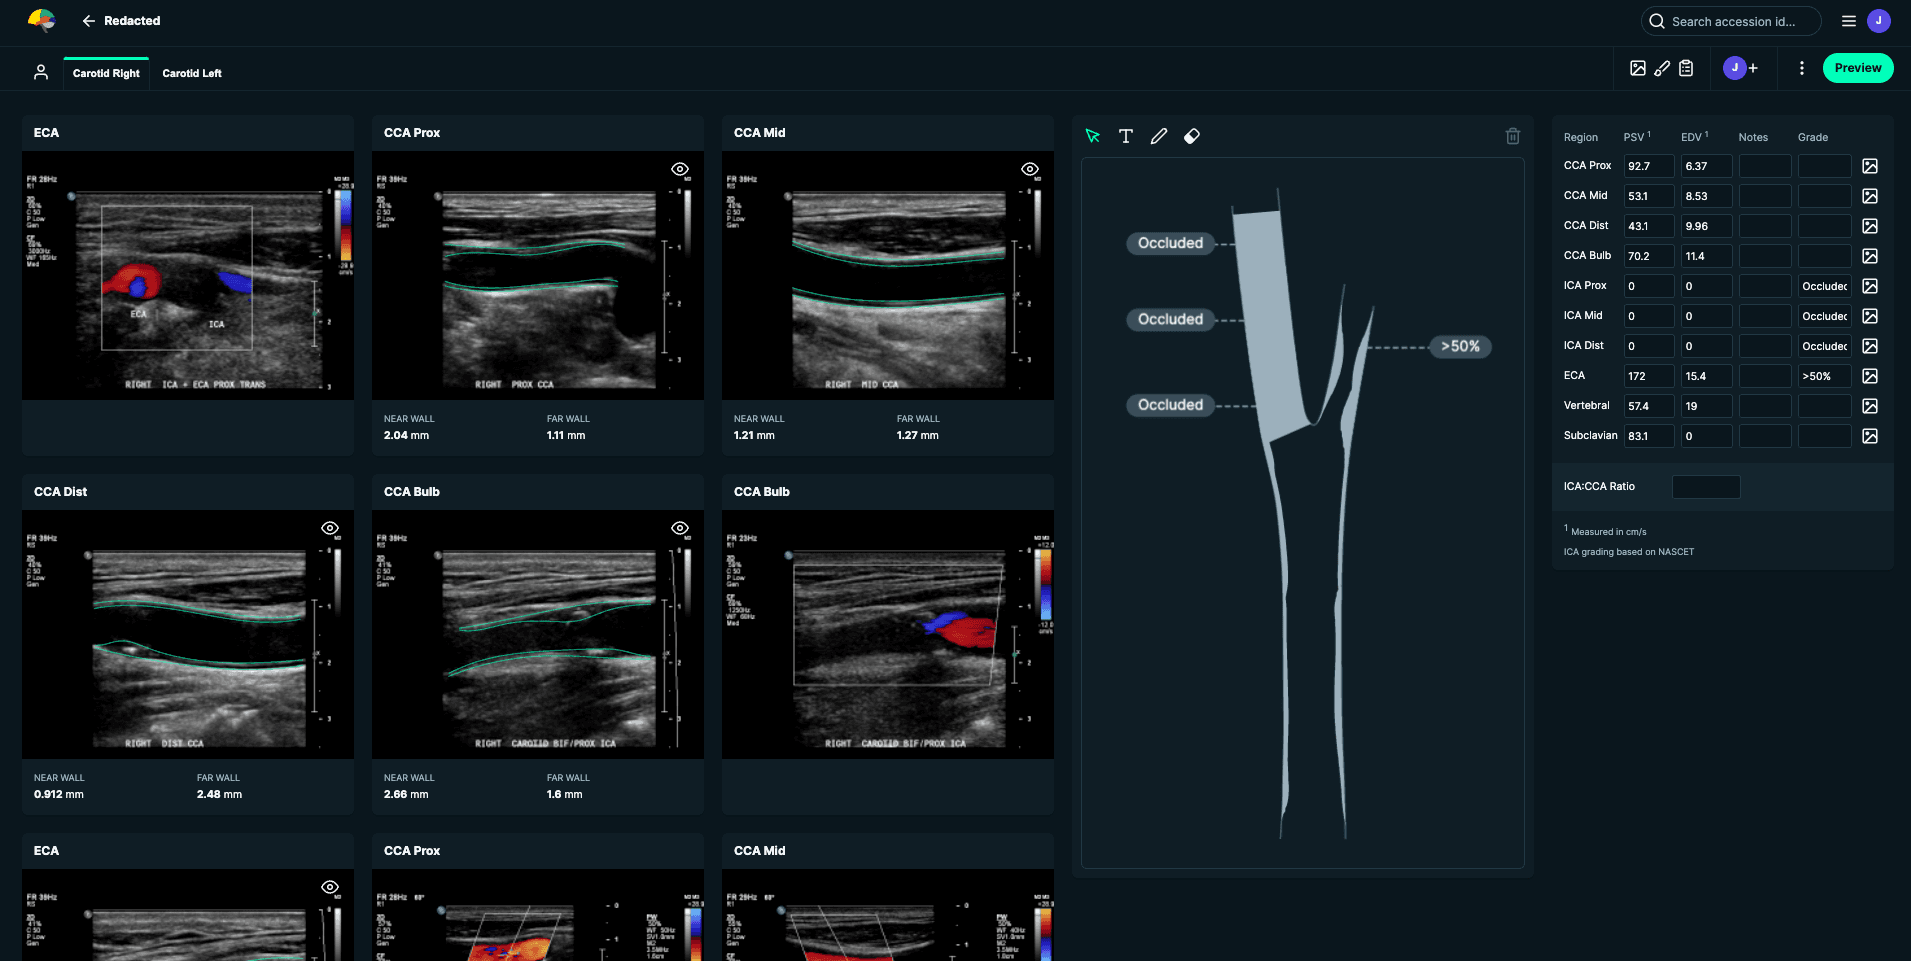Click the add collaborator plus icon

(1753, 68)
